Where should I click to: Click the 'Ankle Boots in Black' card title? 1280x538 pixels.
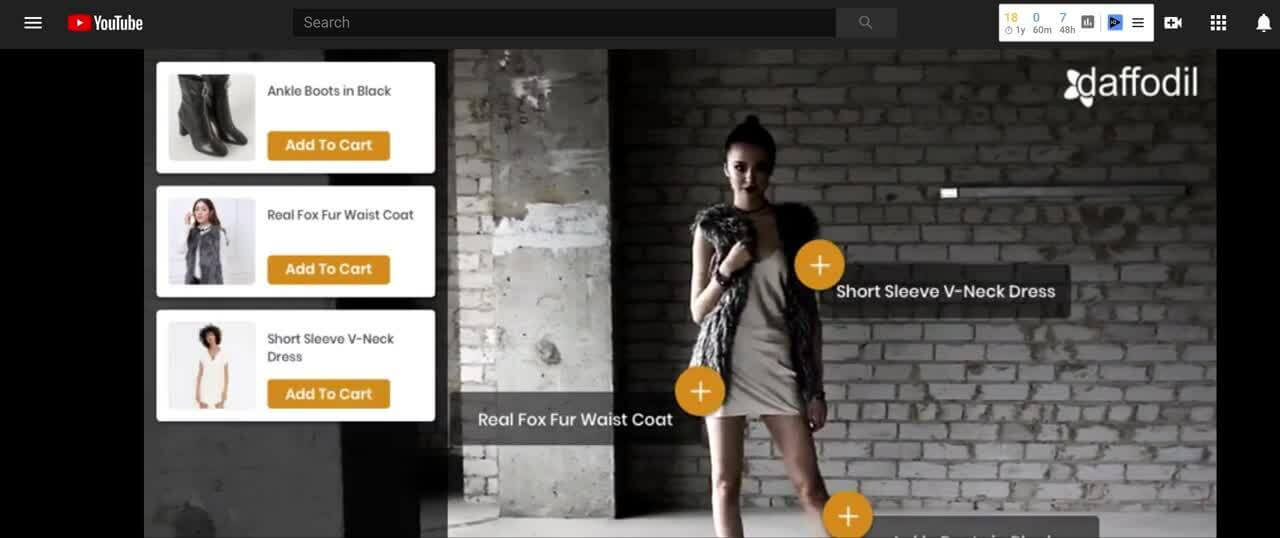point(329,91)
